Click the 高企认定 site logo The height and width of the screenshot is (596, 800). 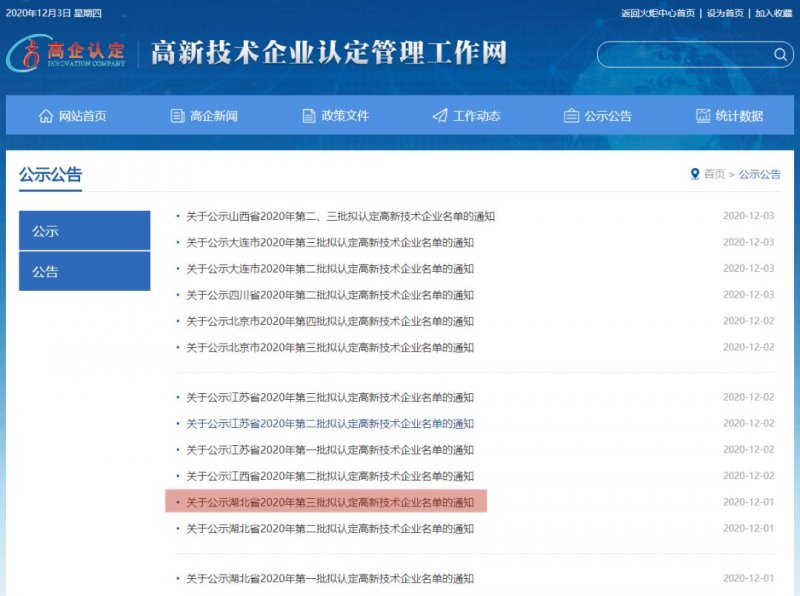tap(66, 53)
